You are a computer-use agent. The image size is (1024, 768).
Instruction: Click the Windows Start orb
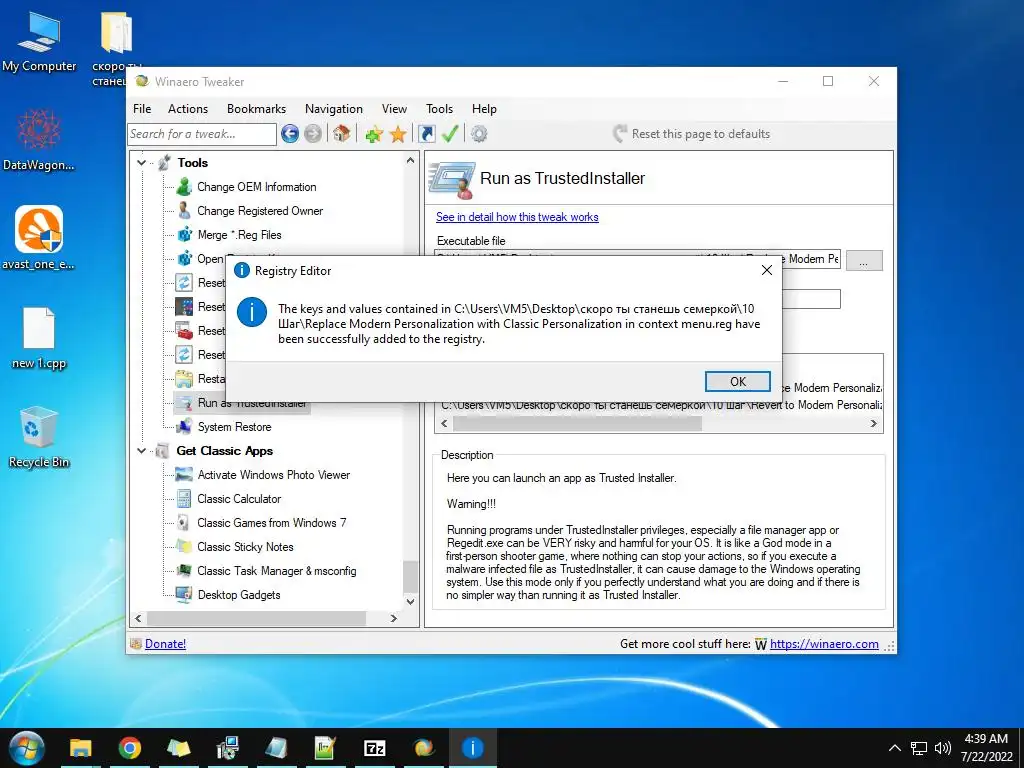pyautogui.click(x=26, y=748)
